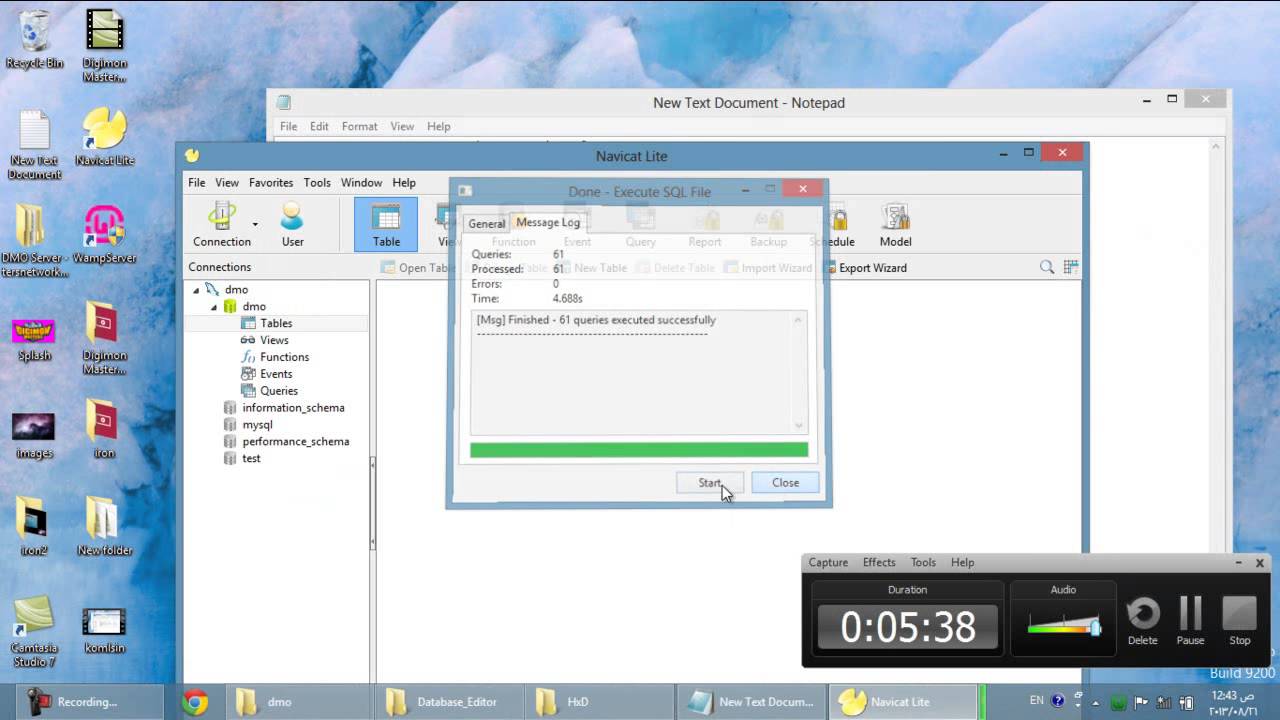Open the Notepad Edit menu
This screenshot has width=1280, height=720.
pos(319,127)
